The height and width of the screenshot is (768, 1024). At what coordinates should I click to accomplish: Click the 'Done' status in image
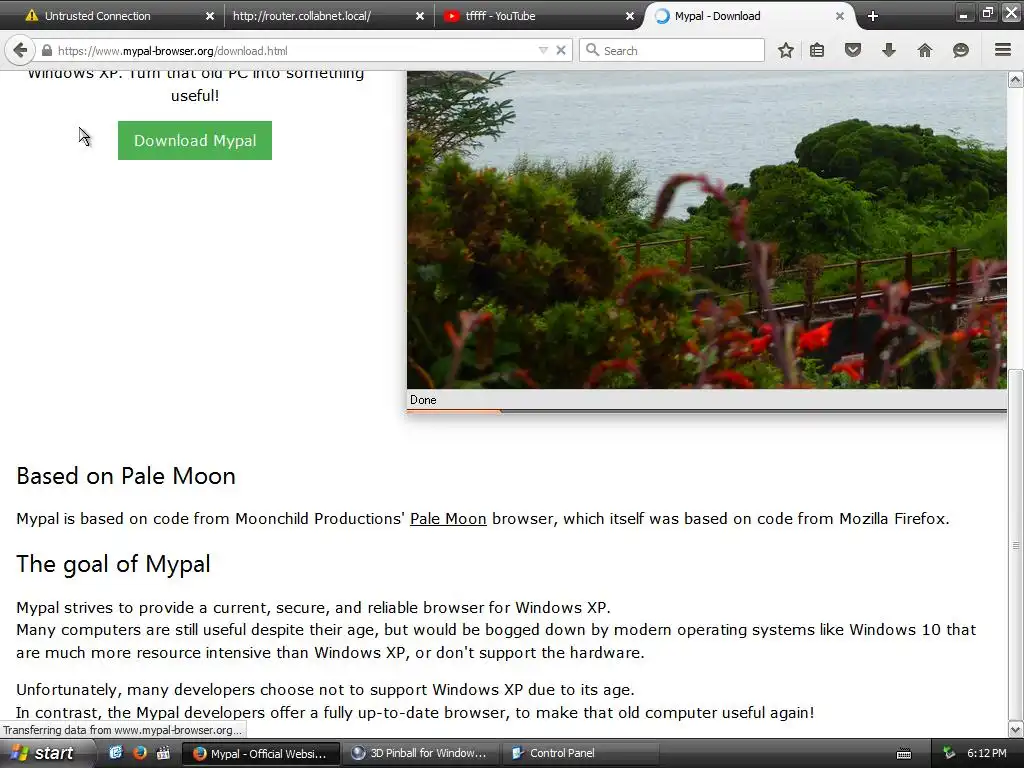(x=423, y=400)
